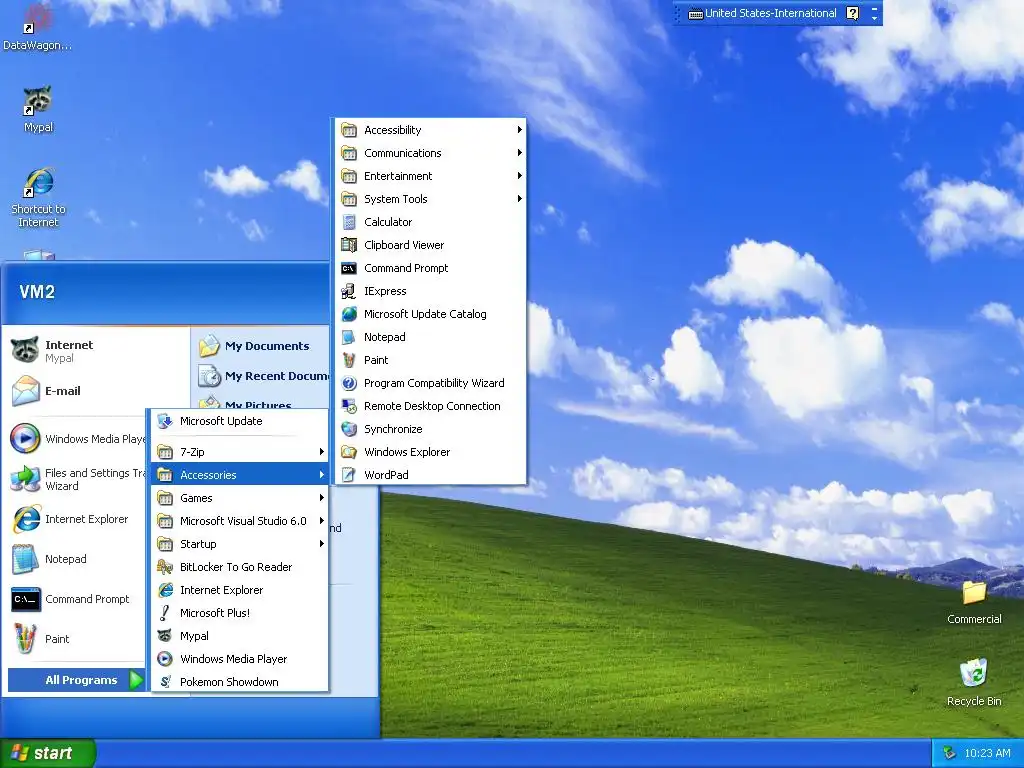Open My Recent Documents in Start menu
1024x768 pixels.
261,376
